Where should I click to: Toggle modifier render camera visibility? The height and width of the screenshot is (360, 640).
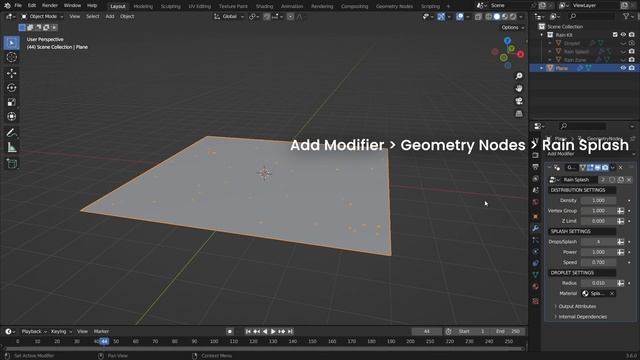click(x=605, y=167)
